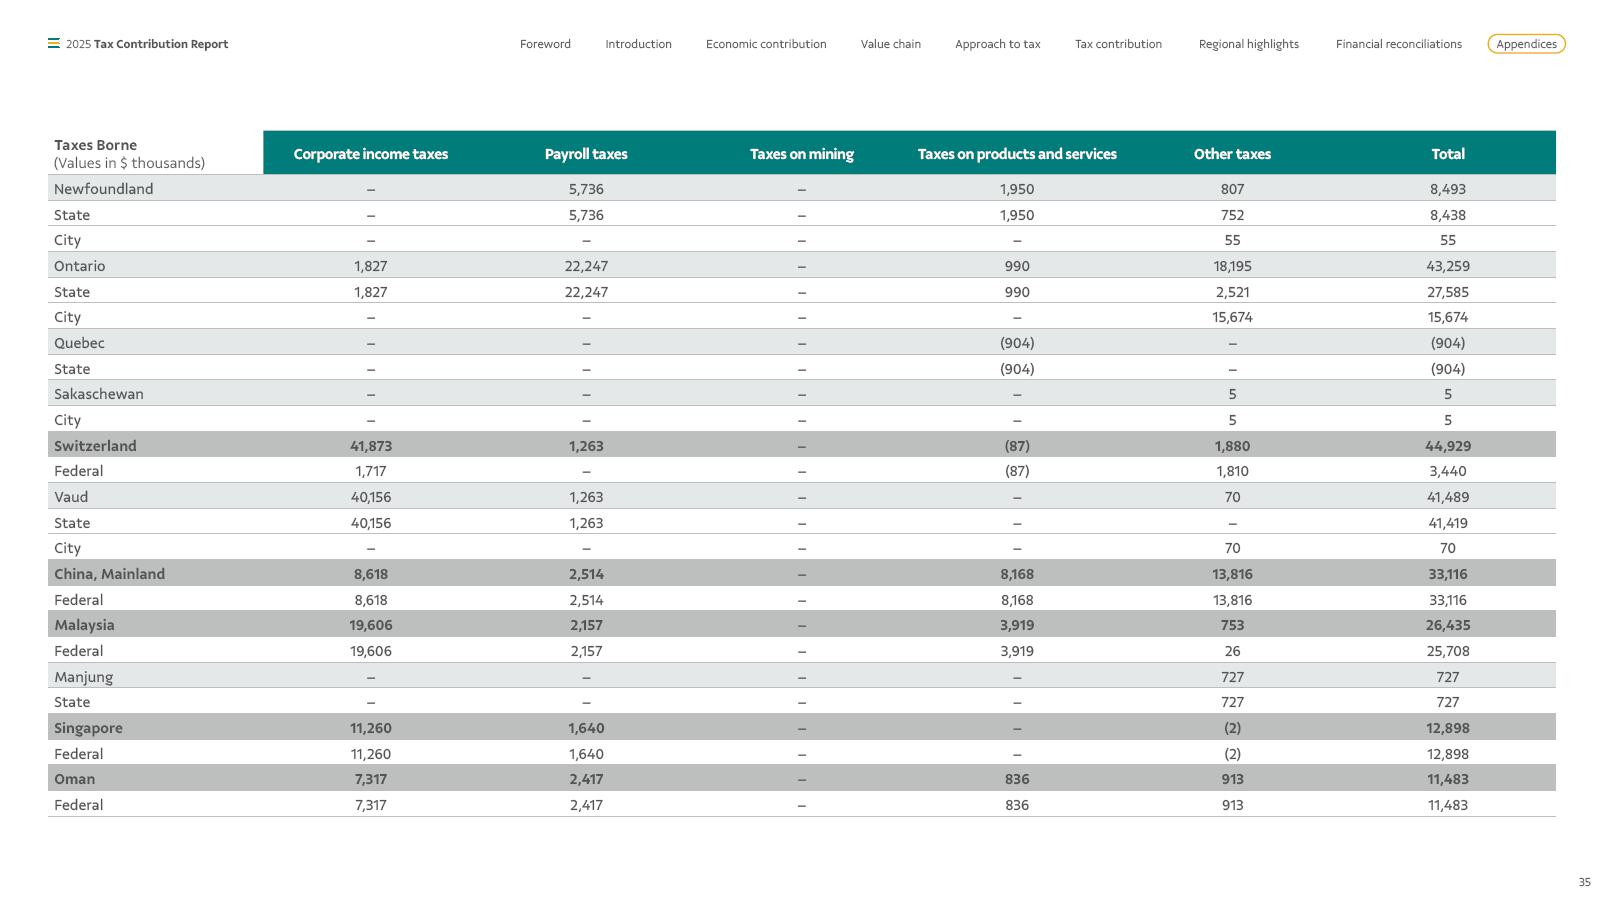Click the Taxes on mining header
The height and width of the screenshot is (899, 1602).
[x=801, y=154]
